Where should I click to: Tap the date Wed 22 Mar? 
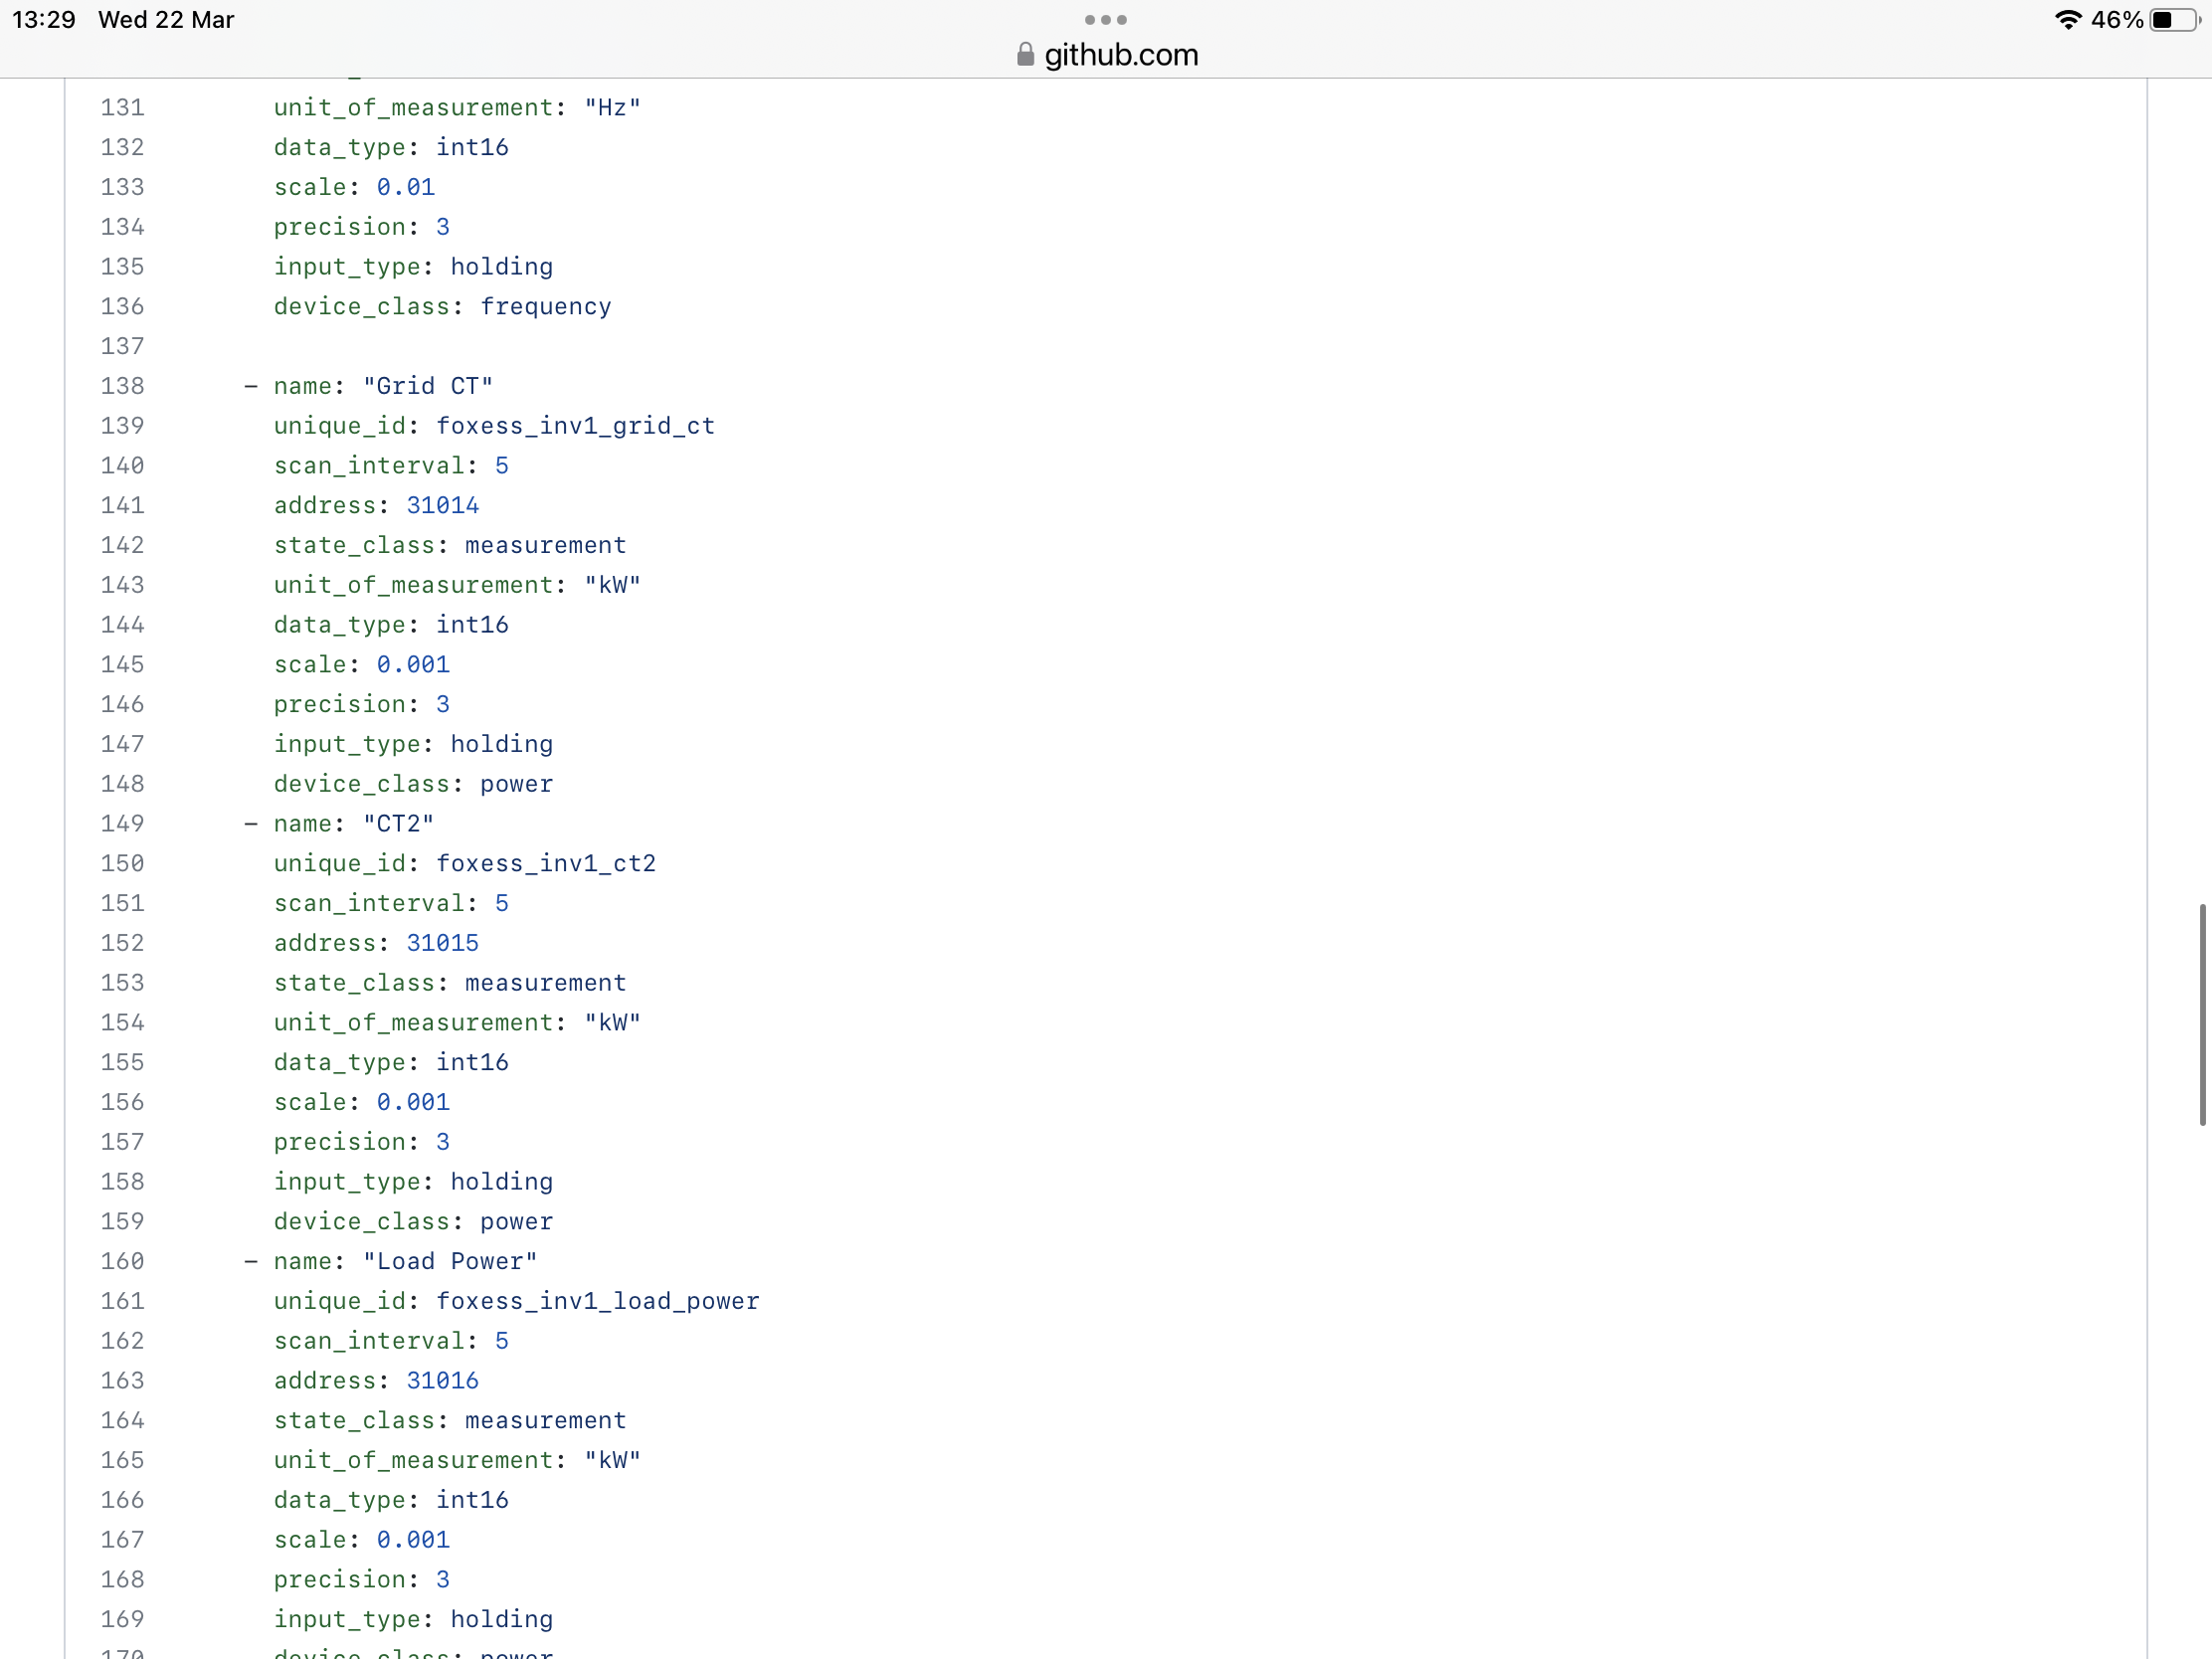[x=166, y=20]
